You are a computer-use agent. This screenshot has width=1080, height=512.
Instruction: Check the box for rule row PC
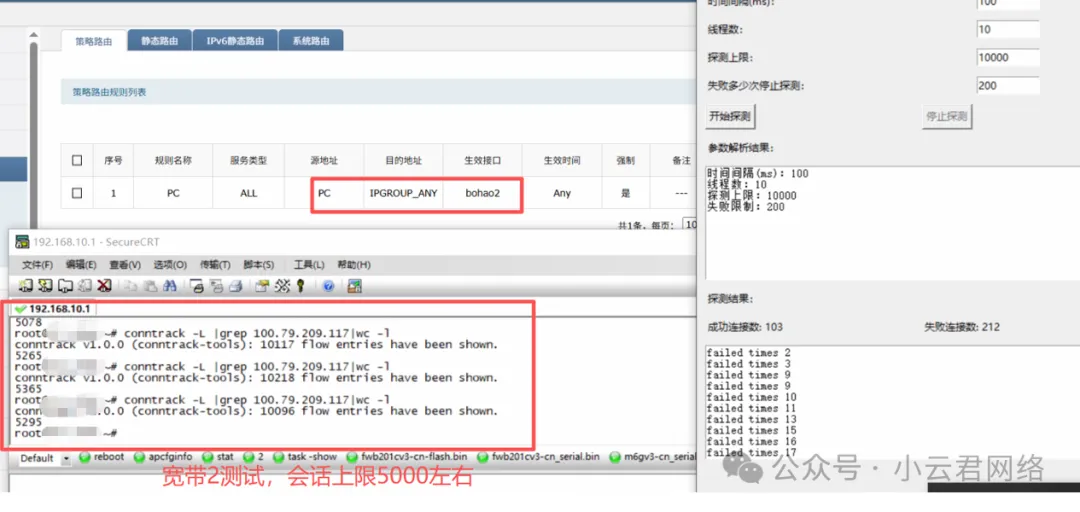pos(78,193)
